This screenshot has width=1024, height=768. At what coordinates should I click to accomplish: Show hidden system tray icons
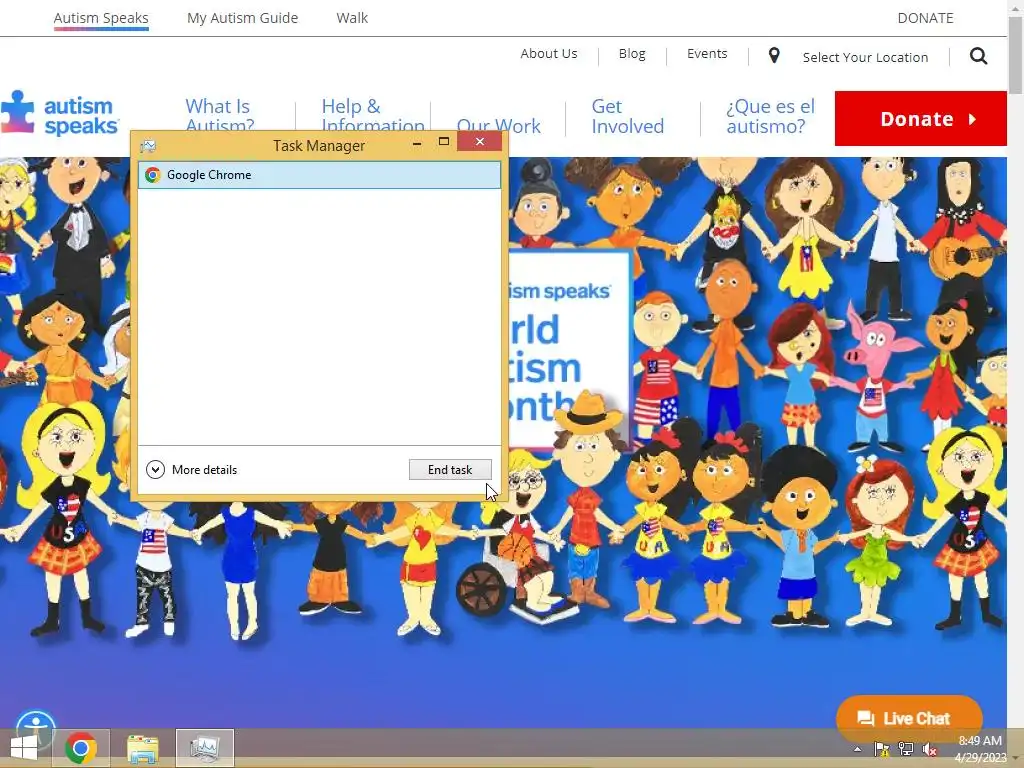[x=857, y=749]
